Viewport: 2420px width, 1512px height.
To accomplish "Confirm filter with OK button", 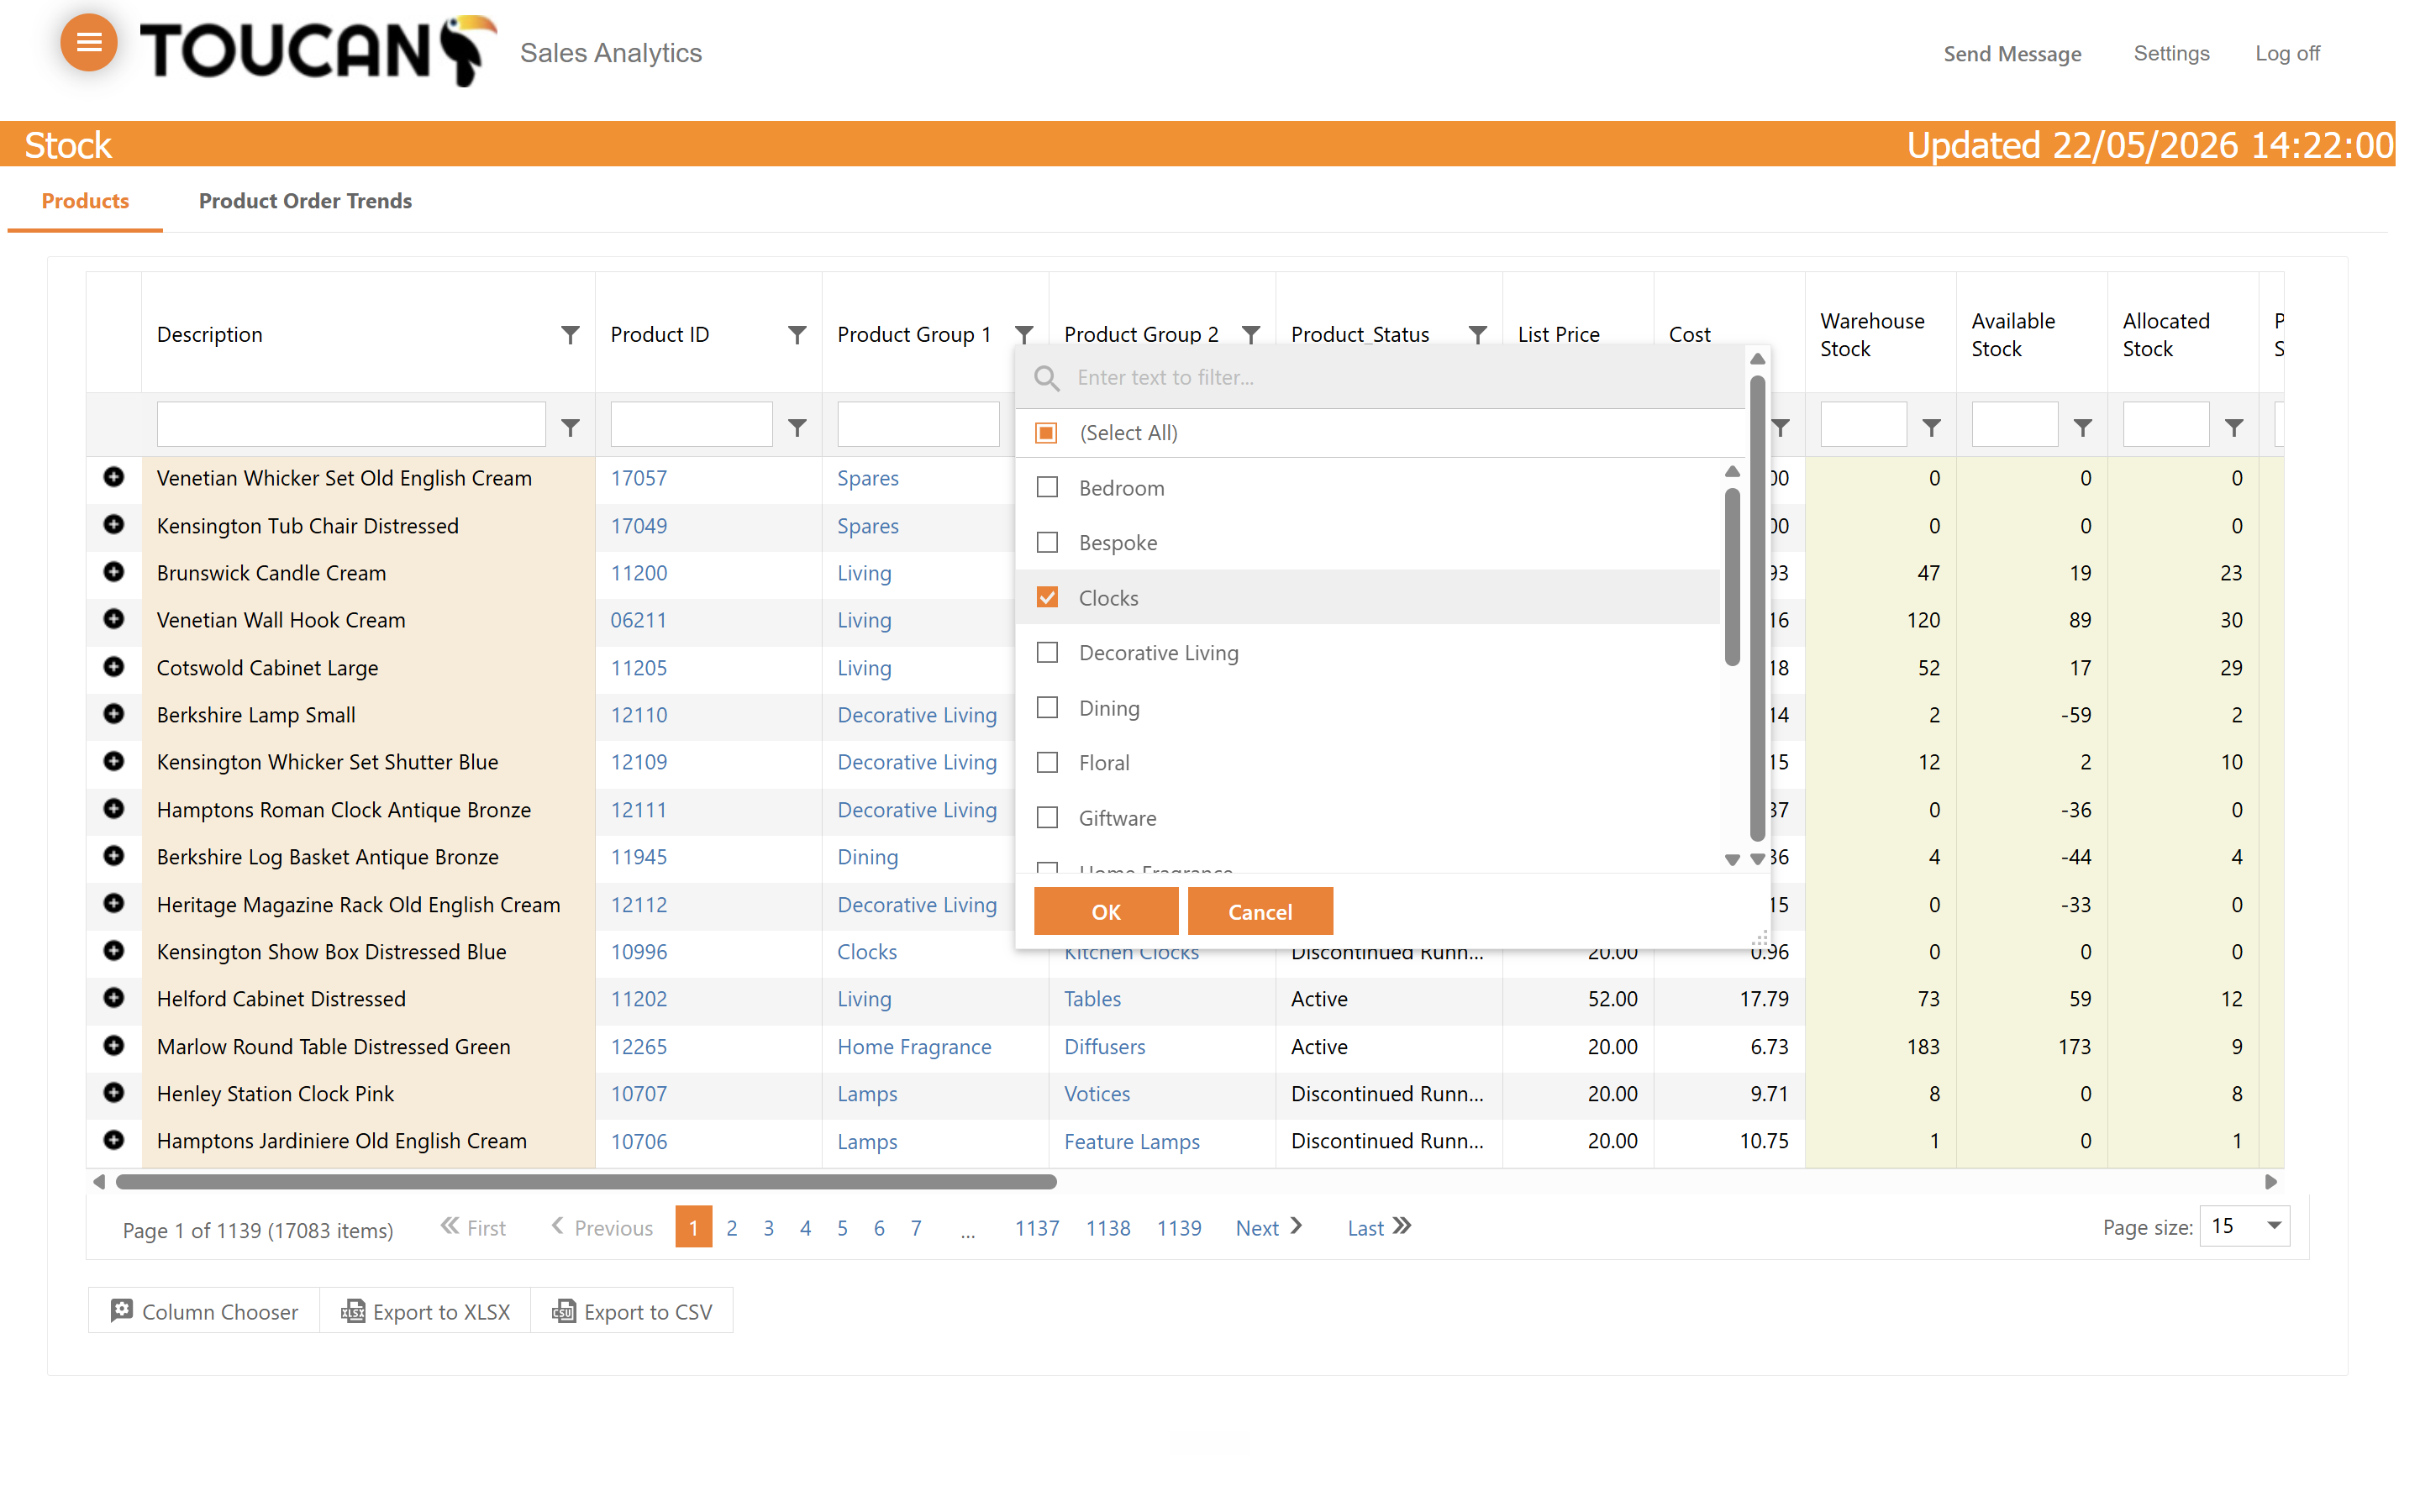I will click(x=1106, y=911).
